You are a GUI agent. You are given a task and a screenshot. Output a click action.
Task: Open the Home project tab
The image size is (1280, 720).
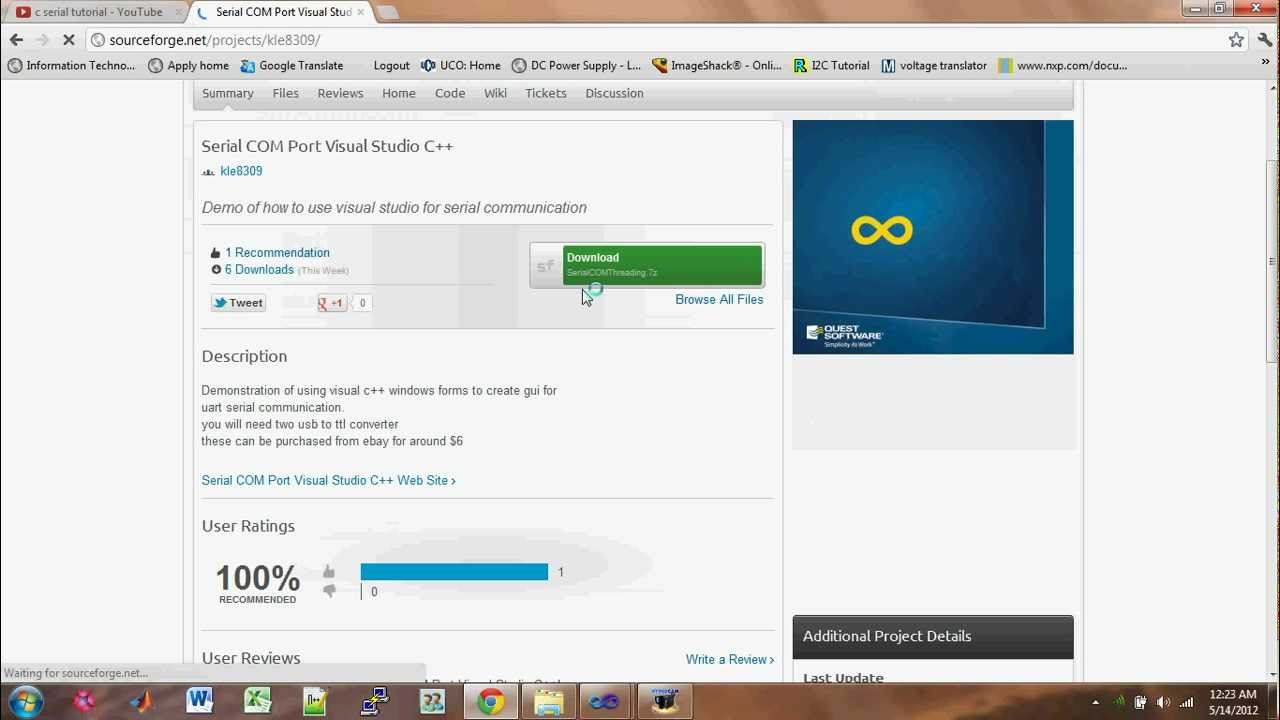tap(398, 93)
